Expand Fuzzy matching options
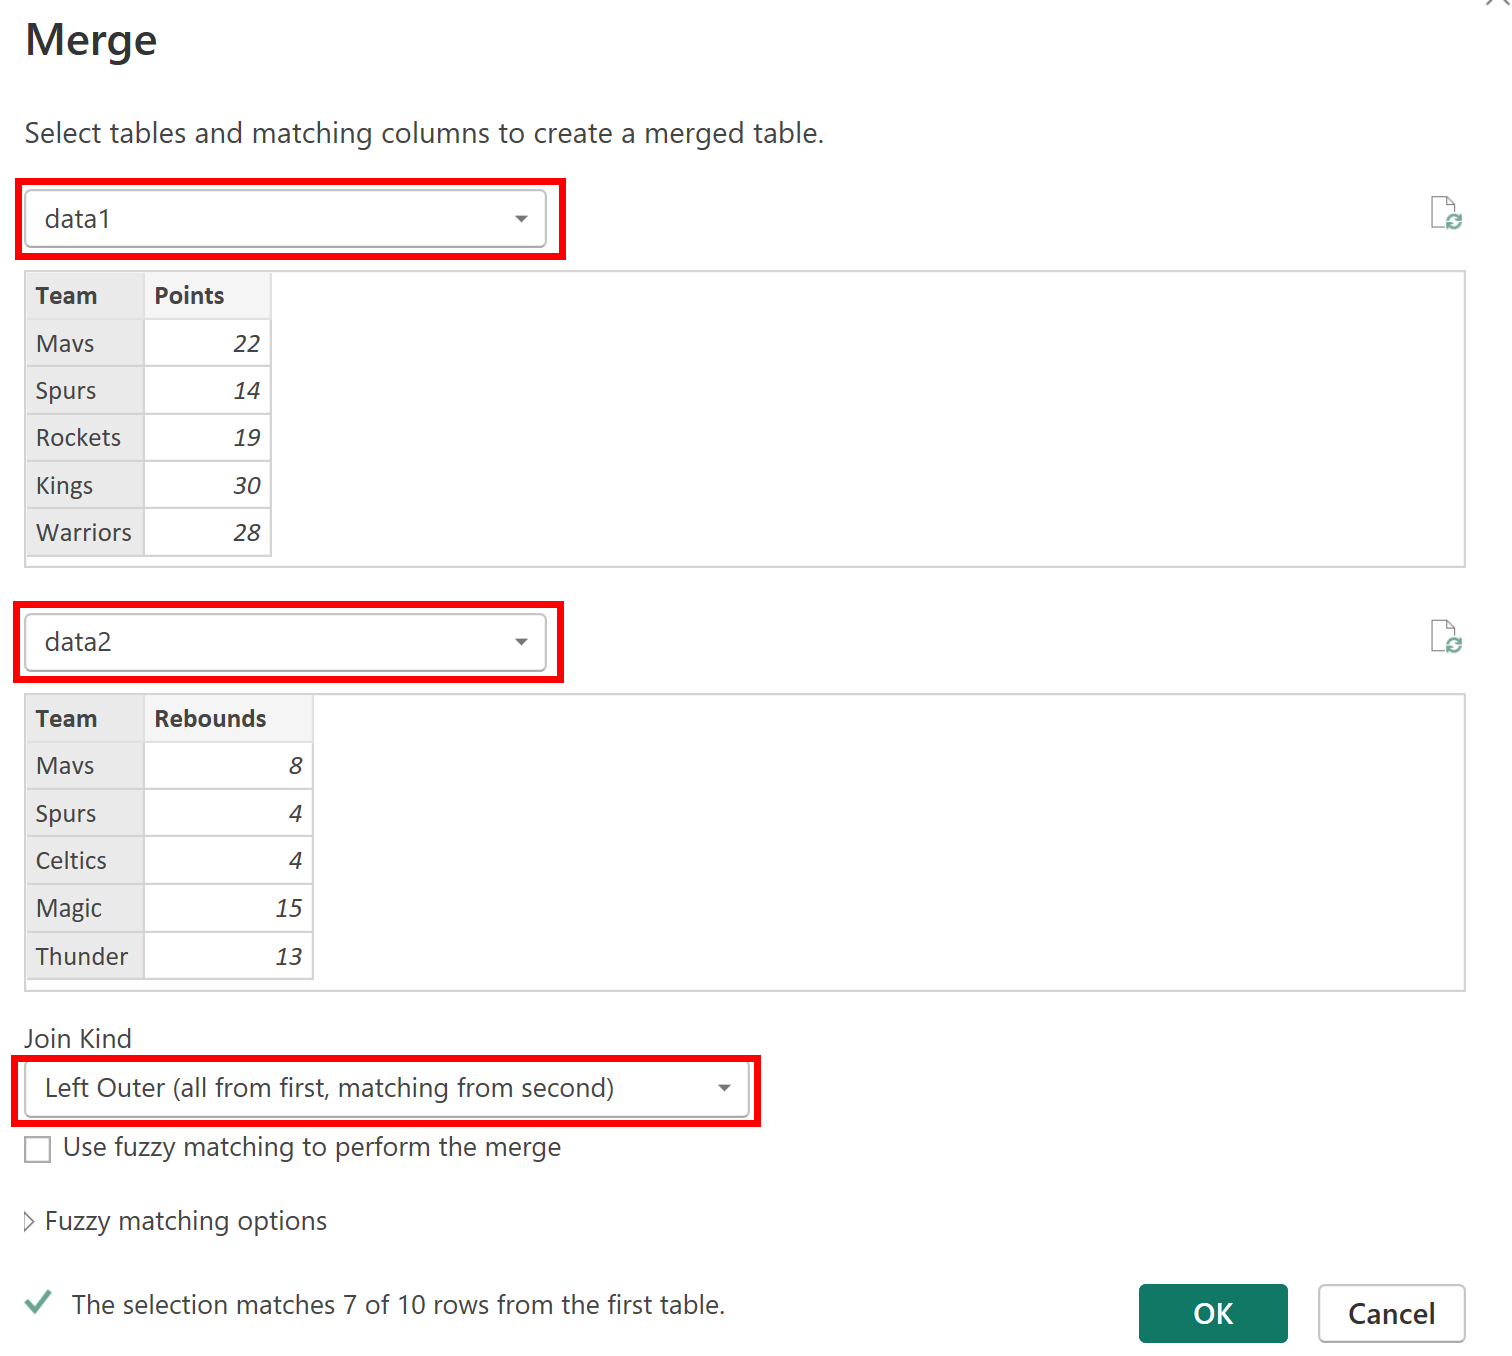 pos(176,1221)
